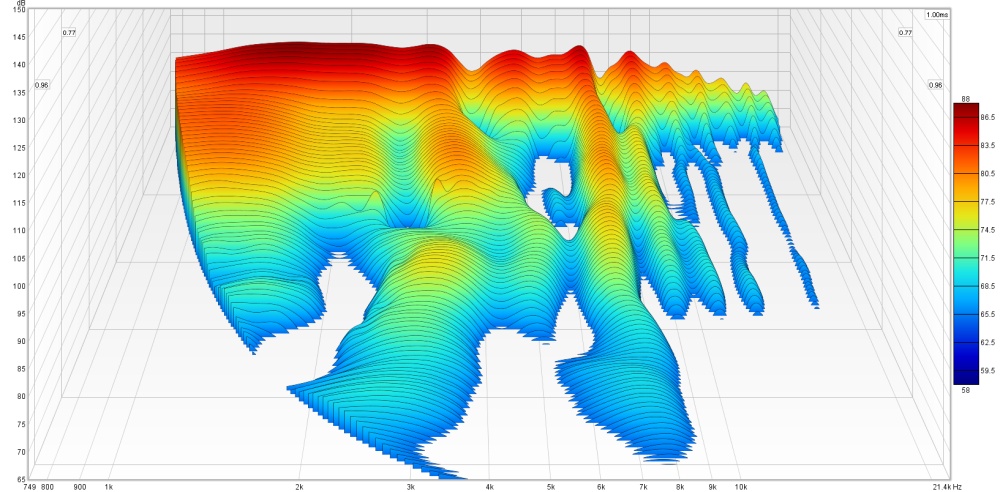
Task: Select the 80.5 legend value
Action: (988, 174)
